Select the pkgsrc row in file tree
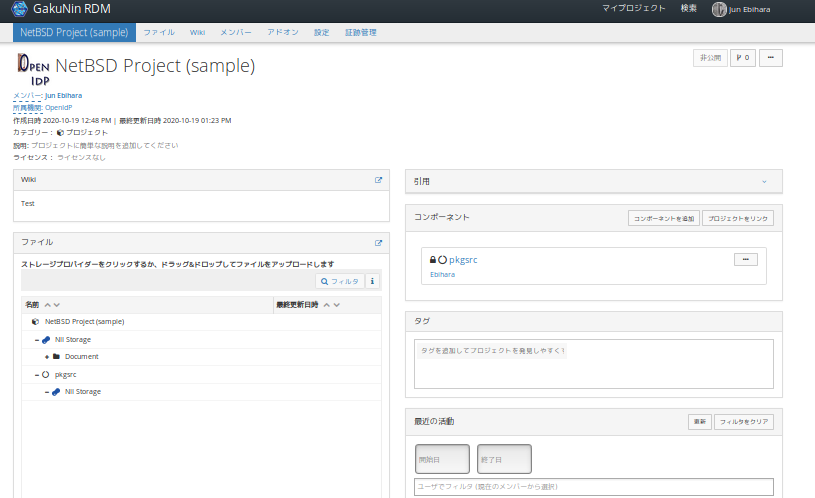The width and height of the screenshot is (815, 498). click(201, 375)
